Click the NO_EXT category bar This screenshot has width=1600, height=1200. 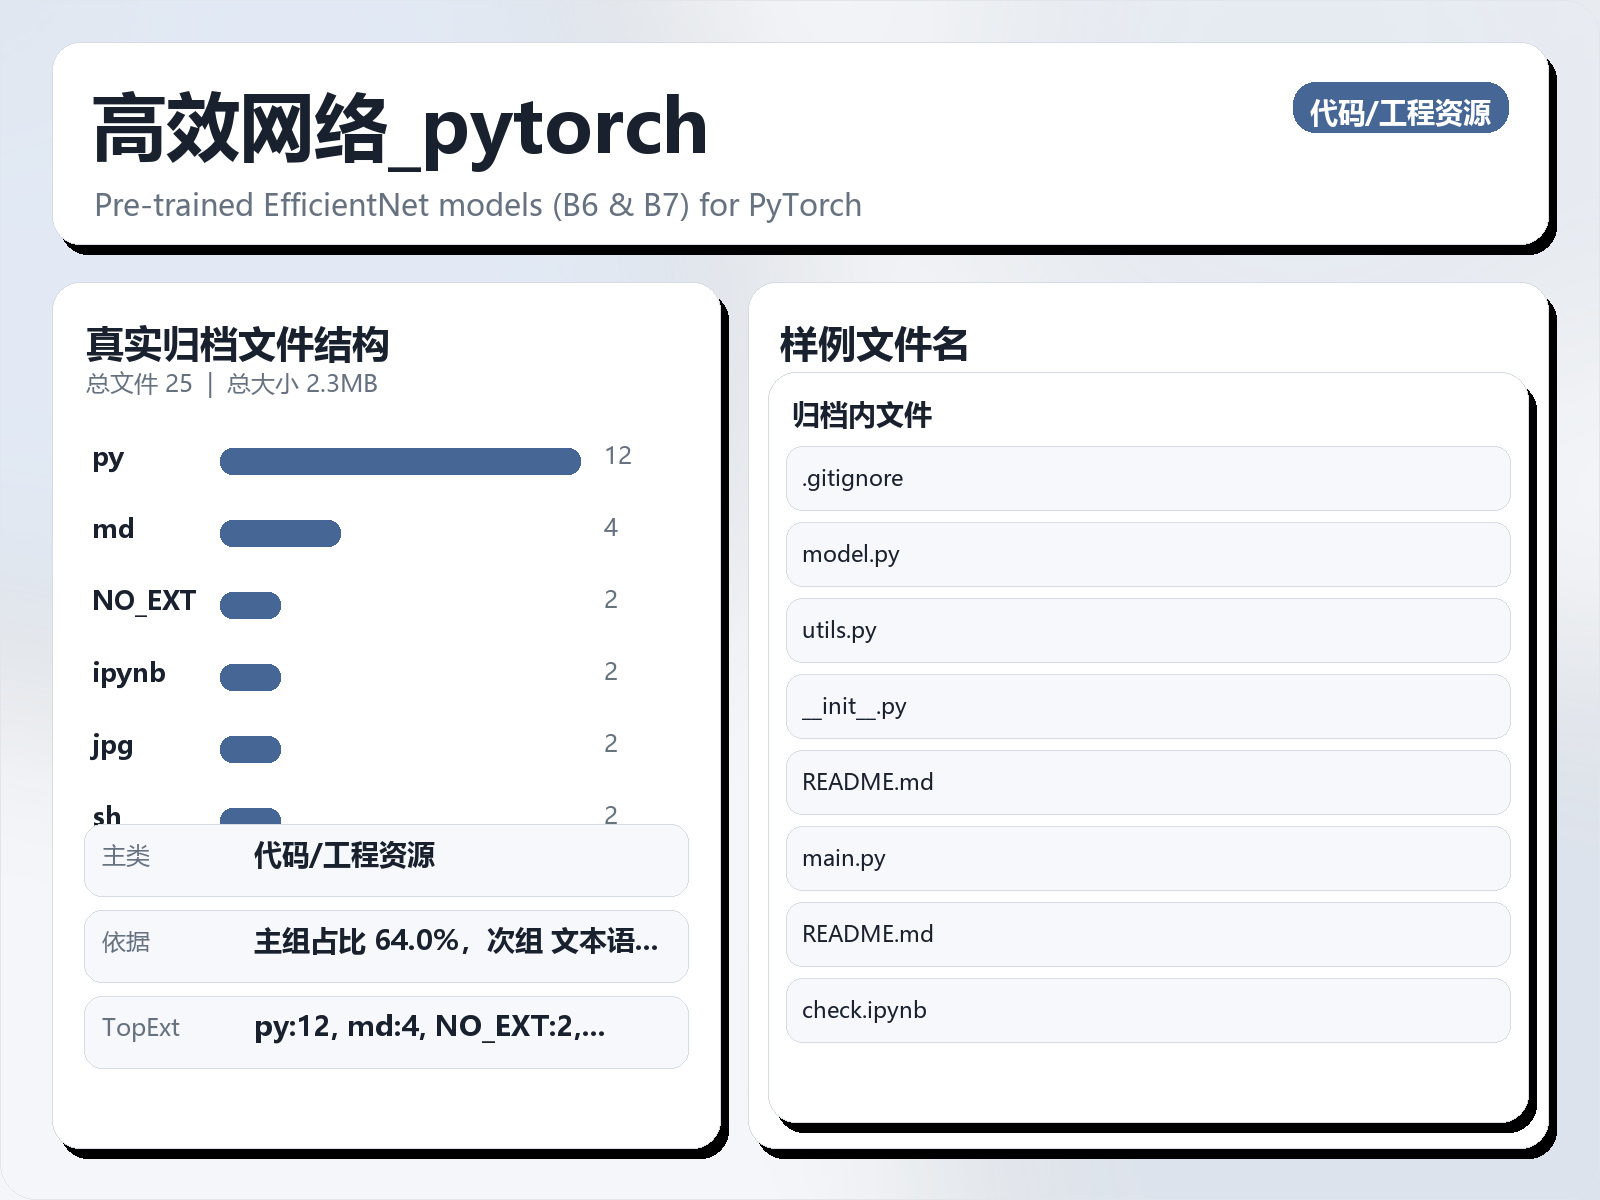pos(250,605)
